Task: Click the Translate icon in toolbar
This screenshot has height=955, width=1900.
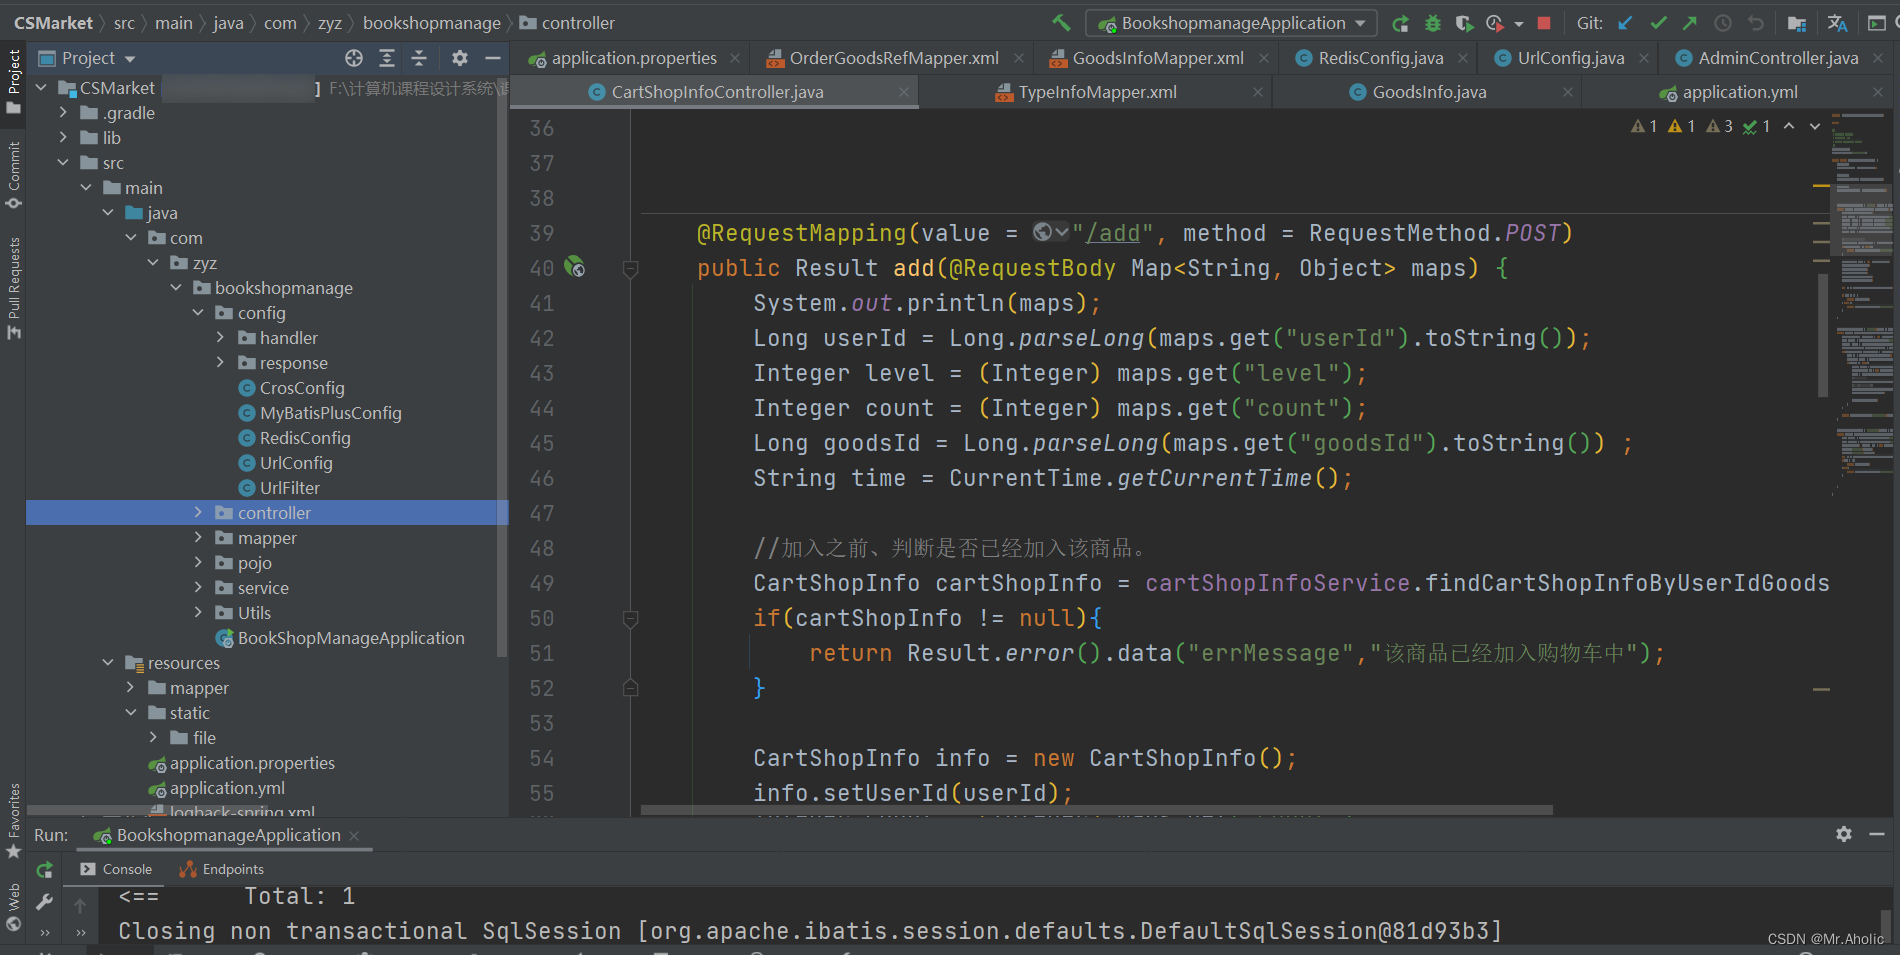Action: point(1837,23)
